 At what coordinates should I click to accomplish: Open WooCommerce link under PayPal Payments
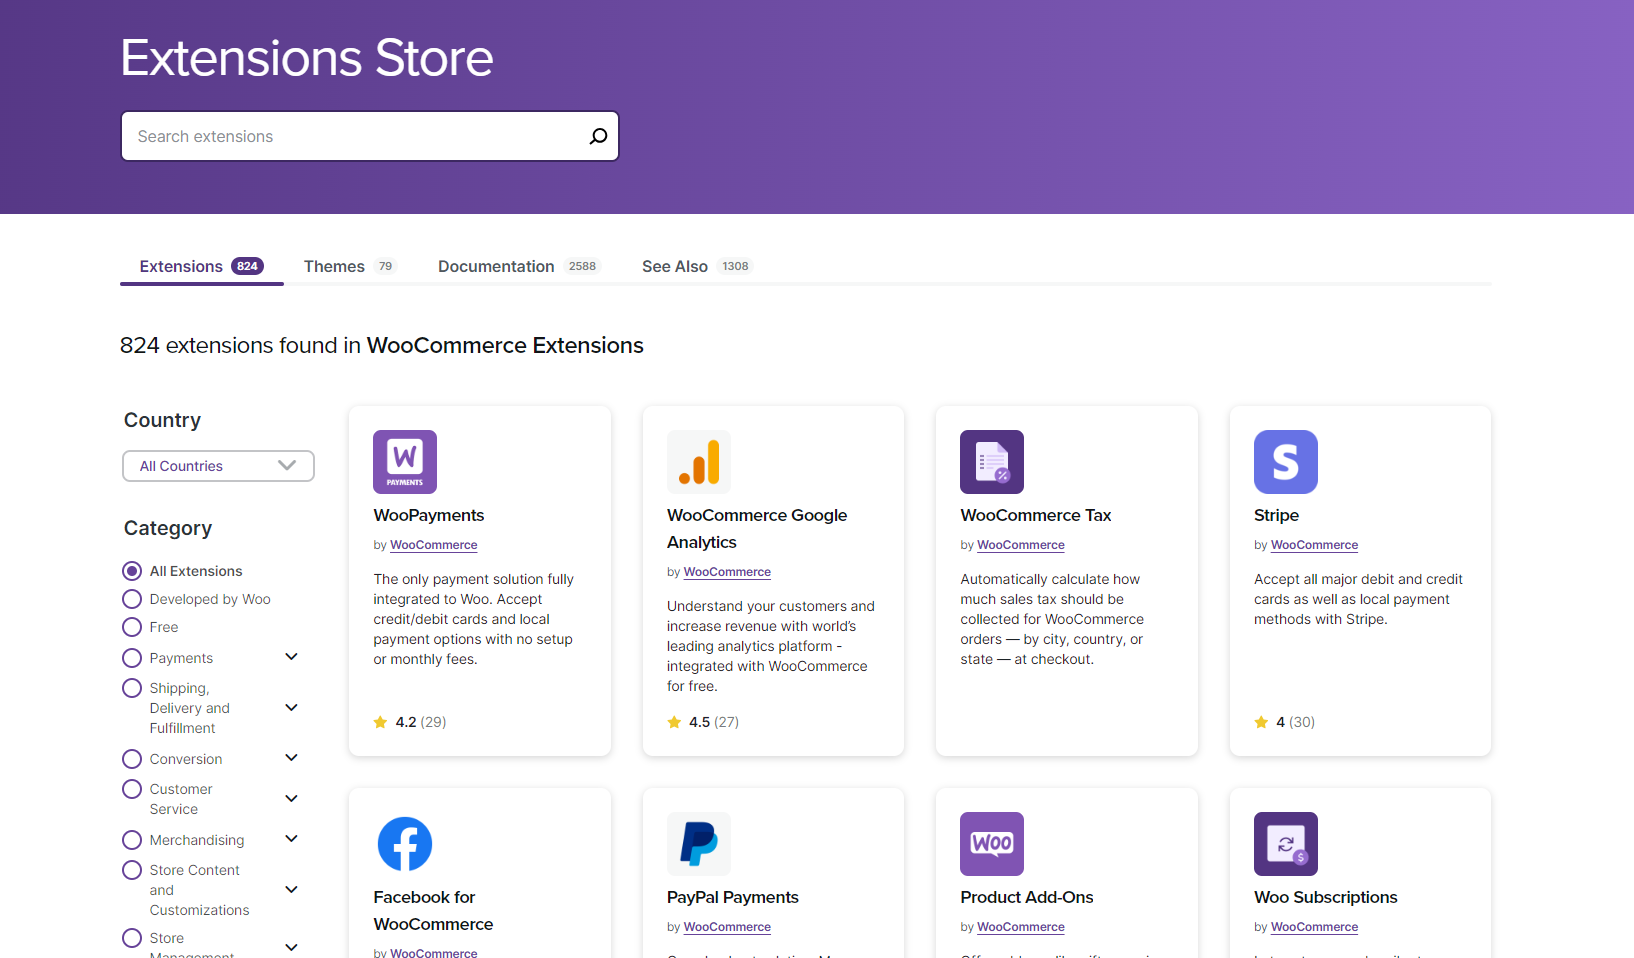click(x=727, y=927)
